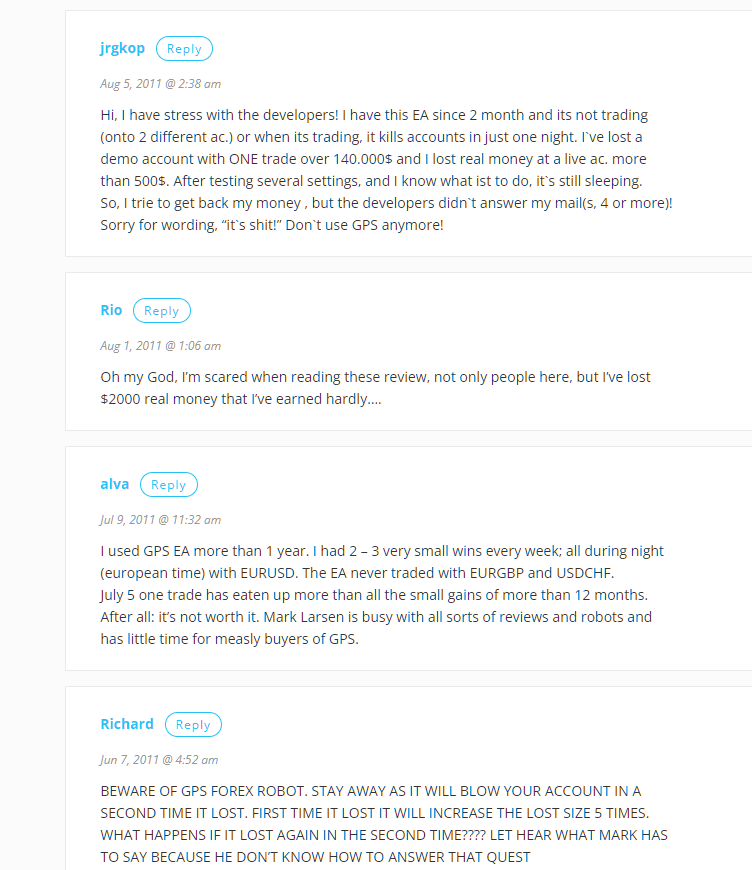Select the Richard username link

point(127,724)
